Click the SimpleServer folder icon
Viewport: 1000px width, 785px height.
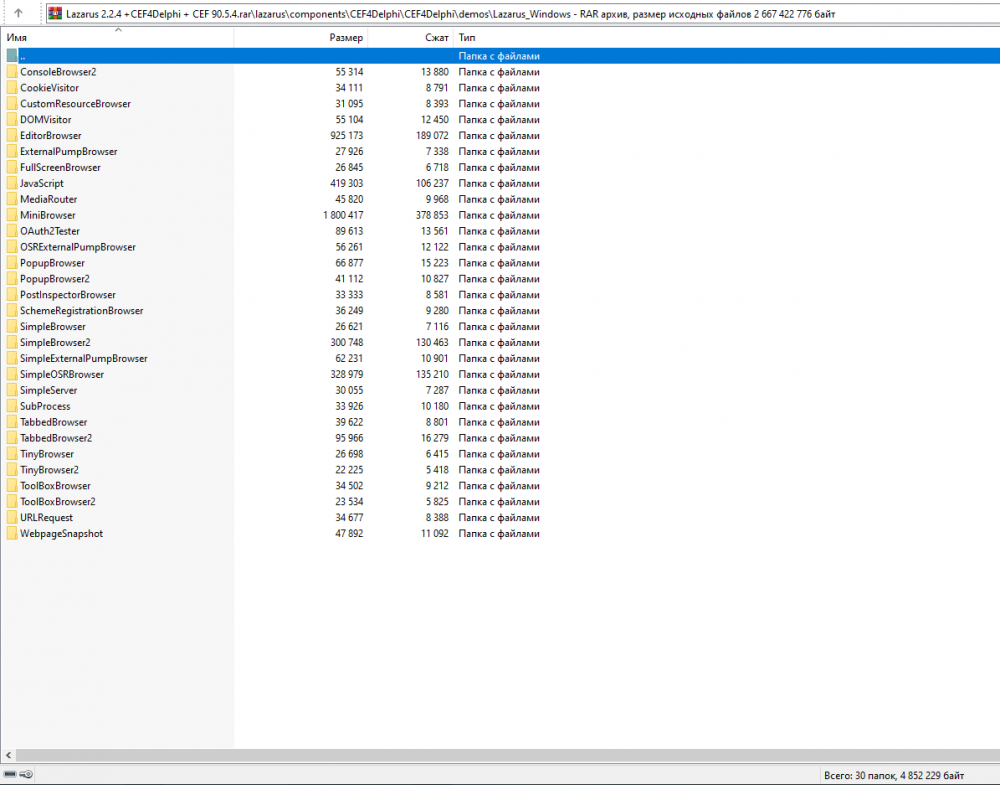12,391
